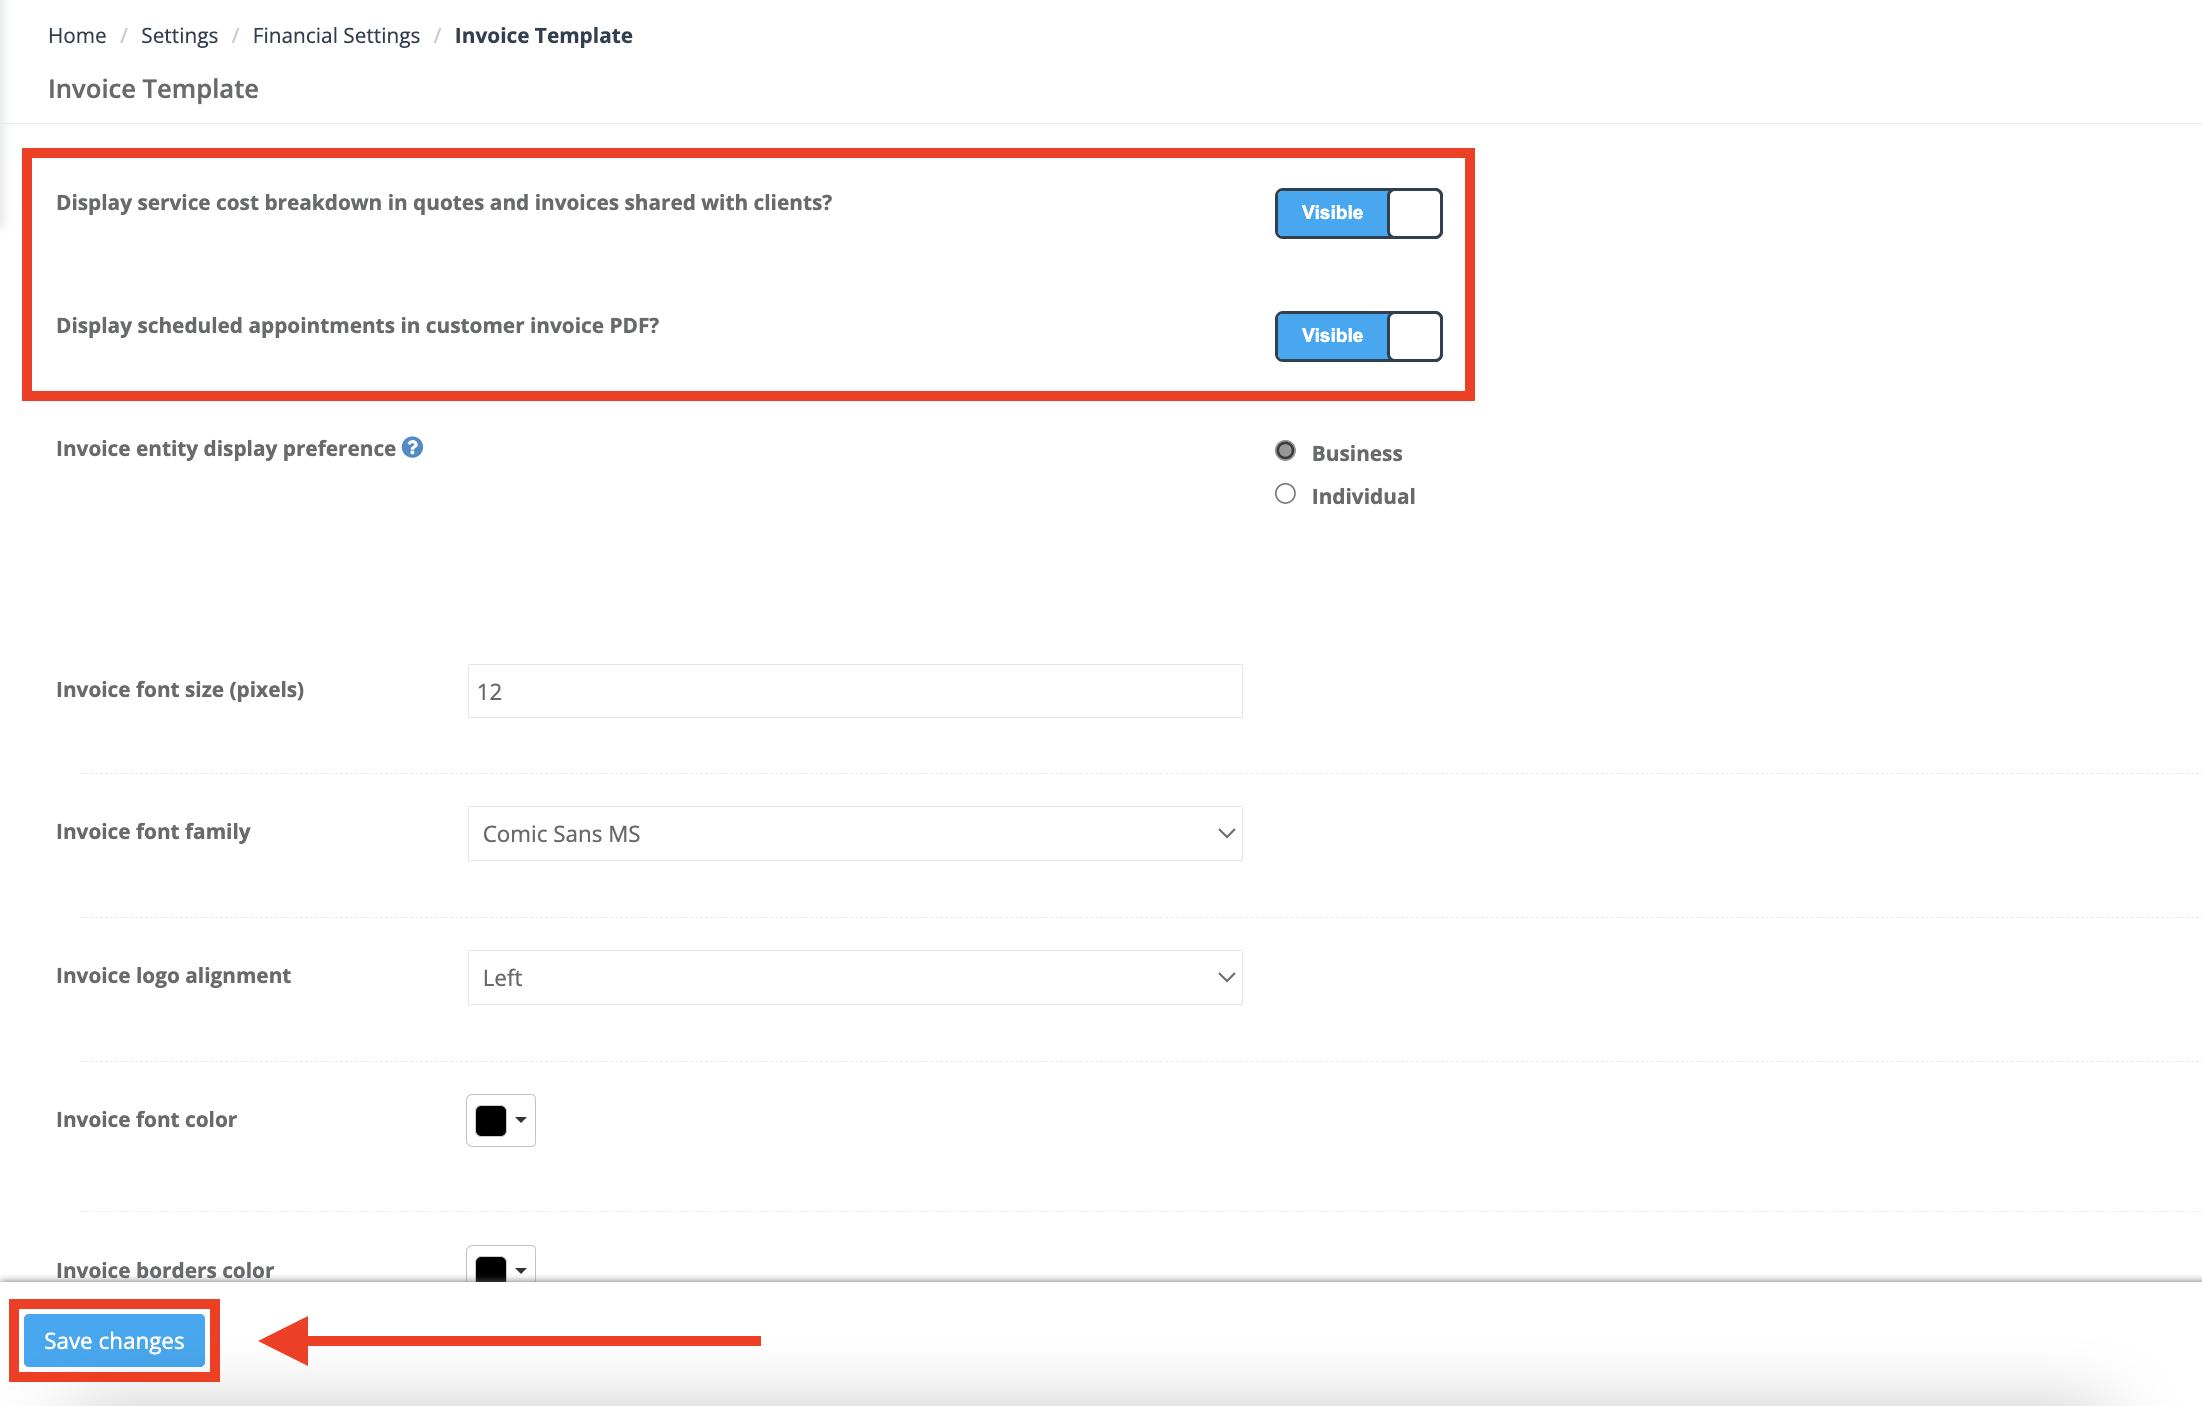This screenshot has height=1406, width=2202.
Task: Click the help icon beside entity display preference
Action: (412, 447)
